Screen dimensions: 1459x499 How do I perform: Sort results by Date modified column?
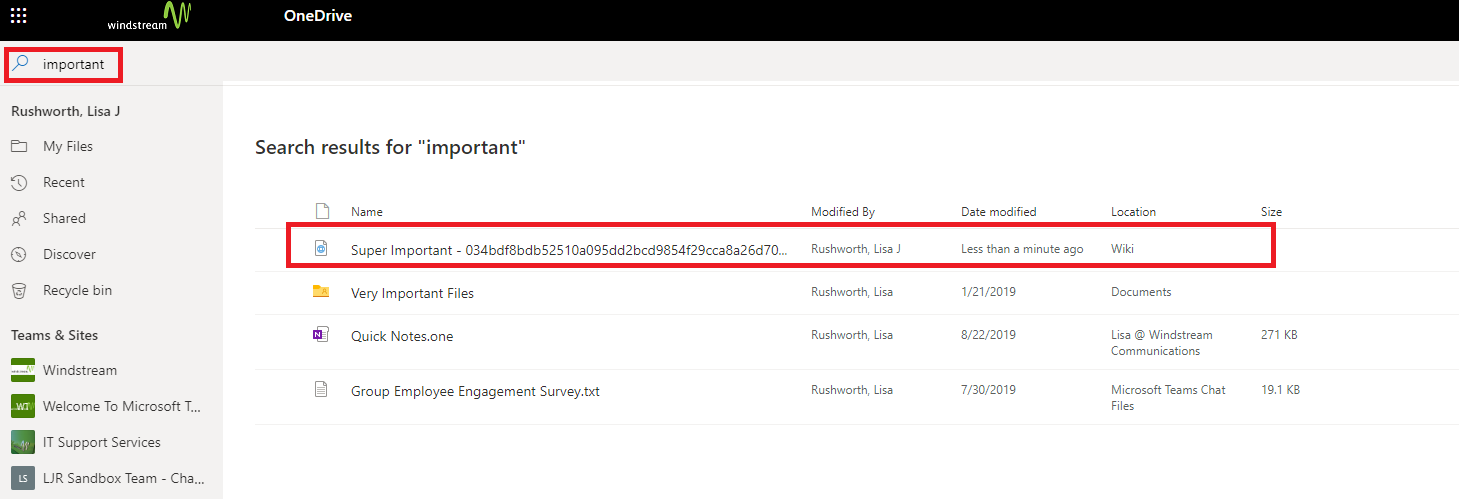click(x=998, y=212)
